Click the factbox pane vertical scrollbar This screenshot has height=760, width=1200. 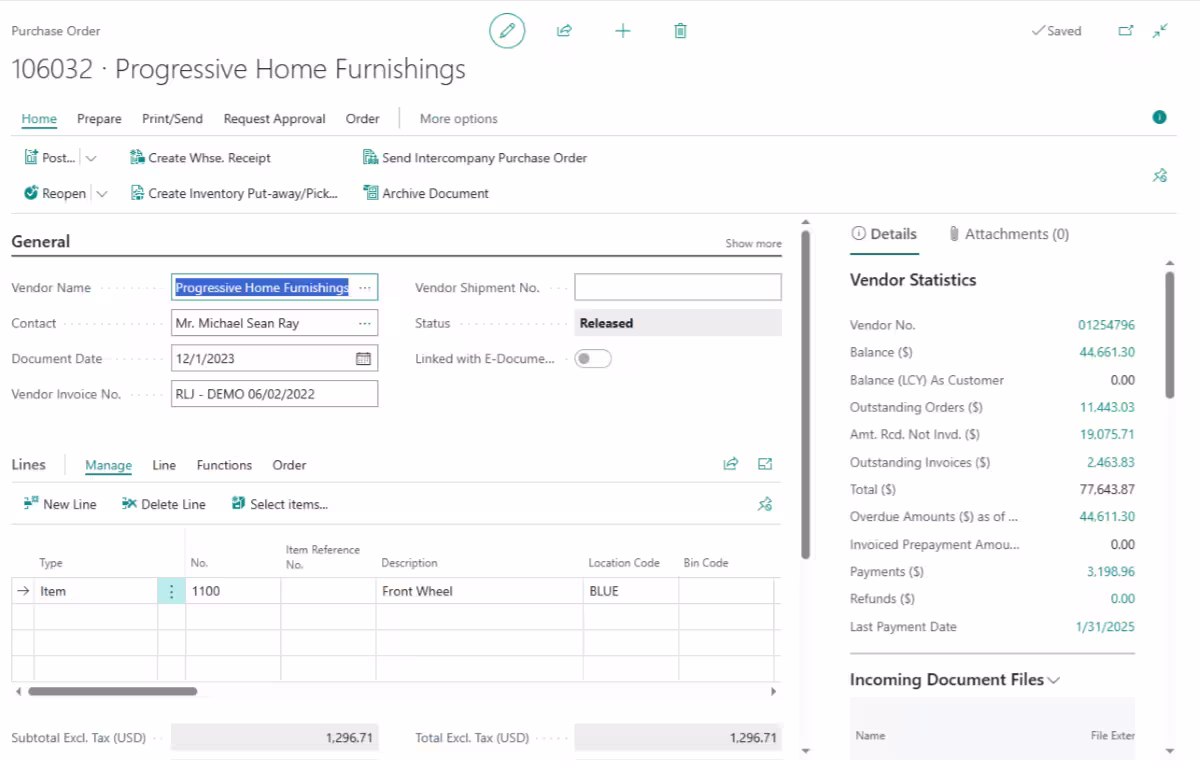pos(1170,335)
